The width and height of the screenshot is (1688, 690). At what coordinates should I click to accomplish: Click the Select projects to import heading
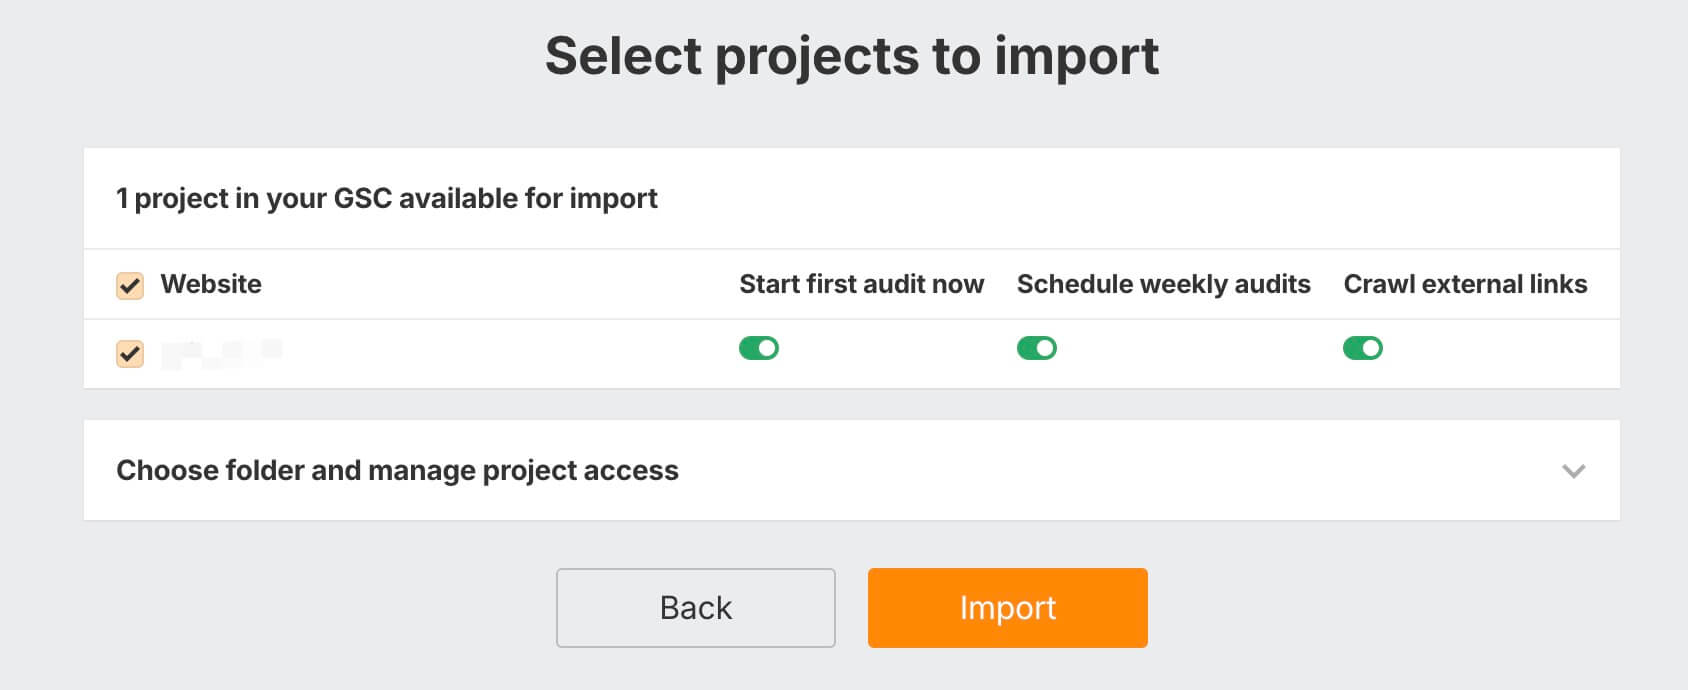click(852, 56)
